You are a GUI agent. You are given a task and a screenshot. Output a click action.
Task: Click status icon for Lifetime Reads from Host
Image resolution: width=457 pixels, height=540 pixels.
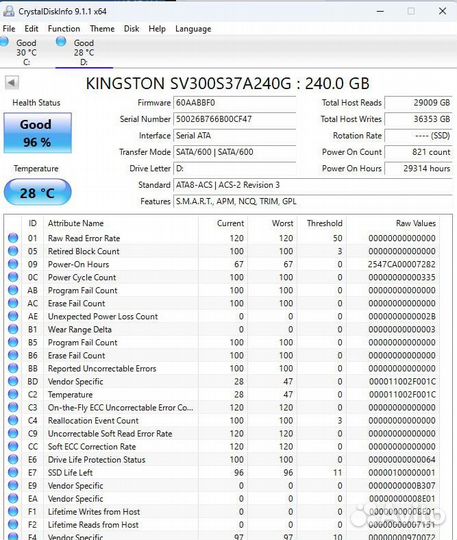click(13, 525)
